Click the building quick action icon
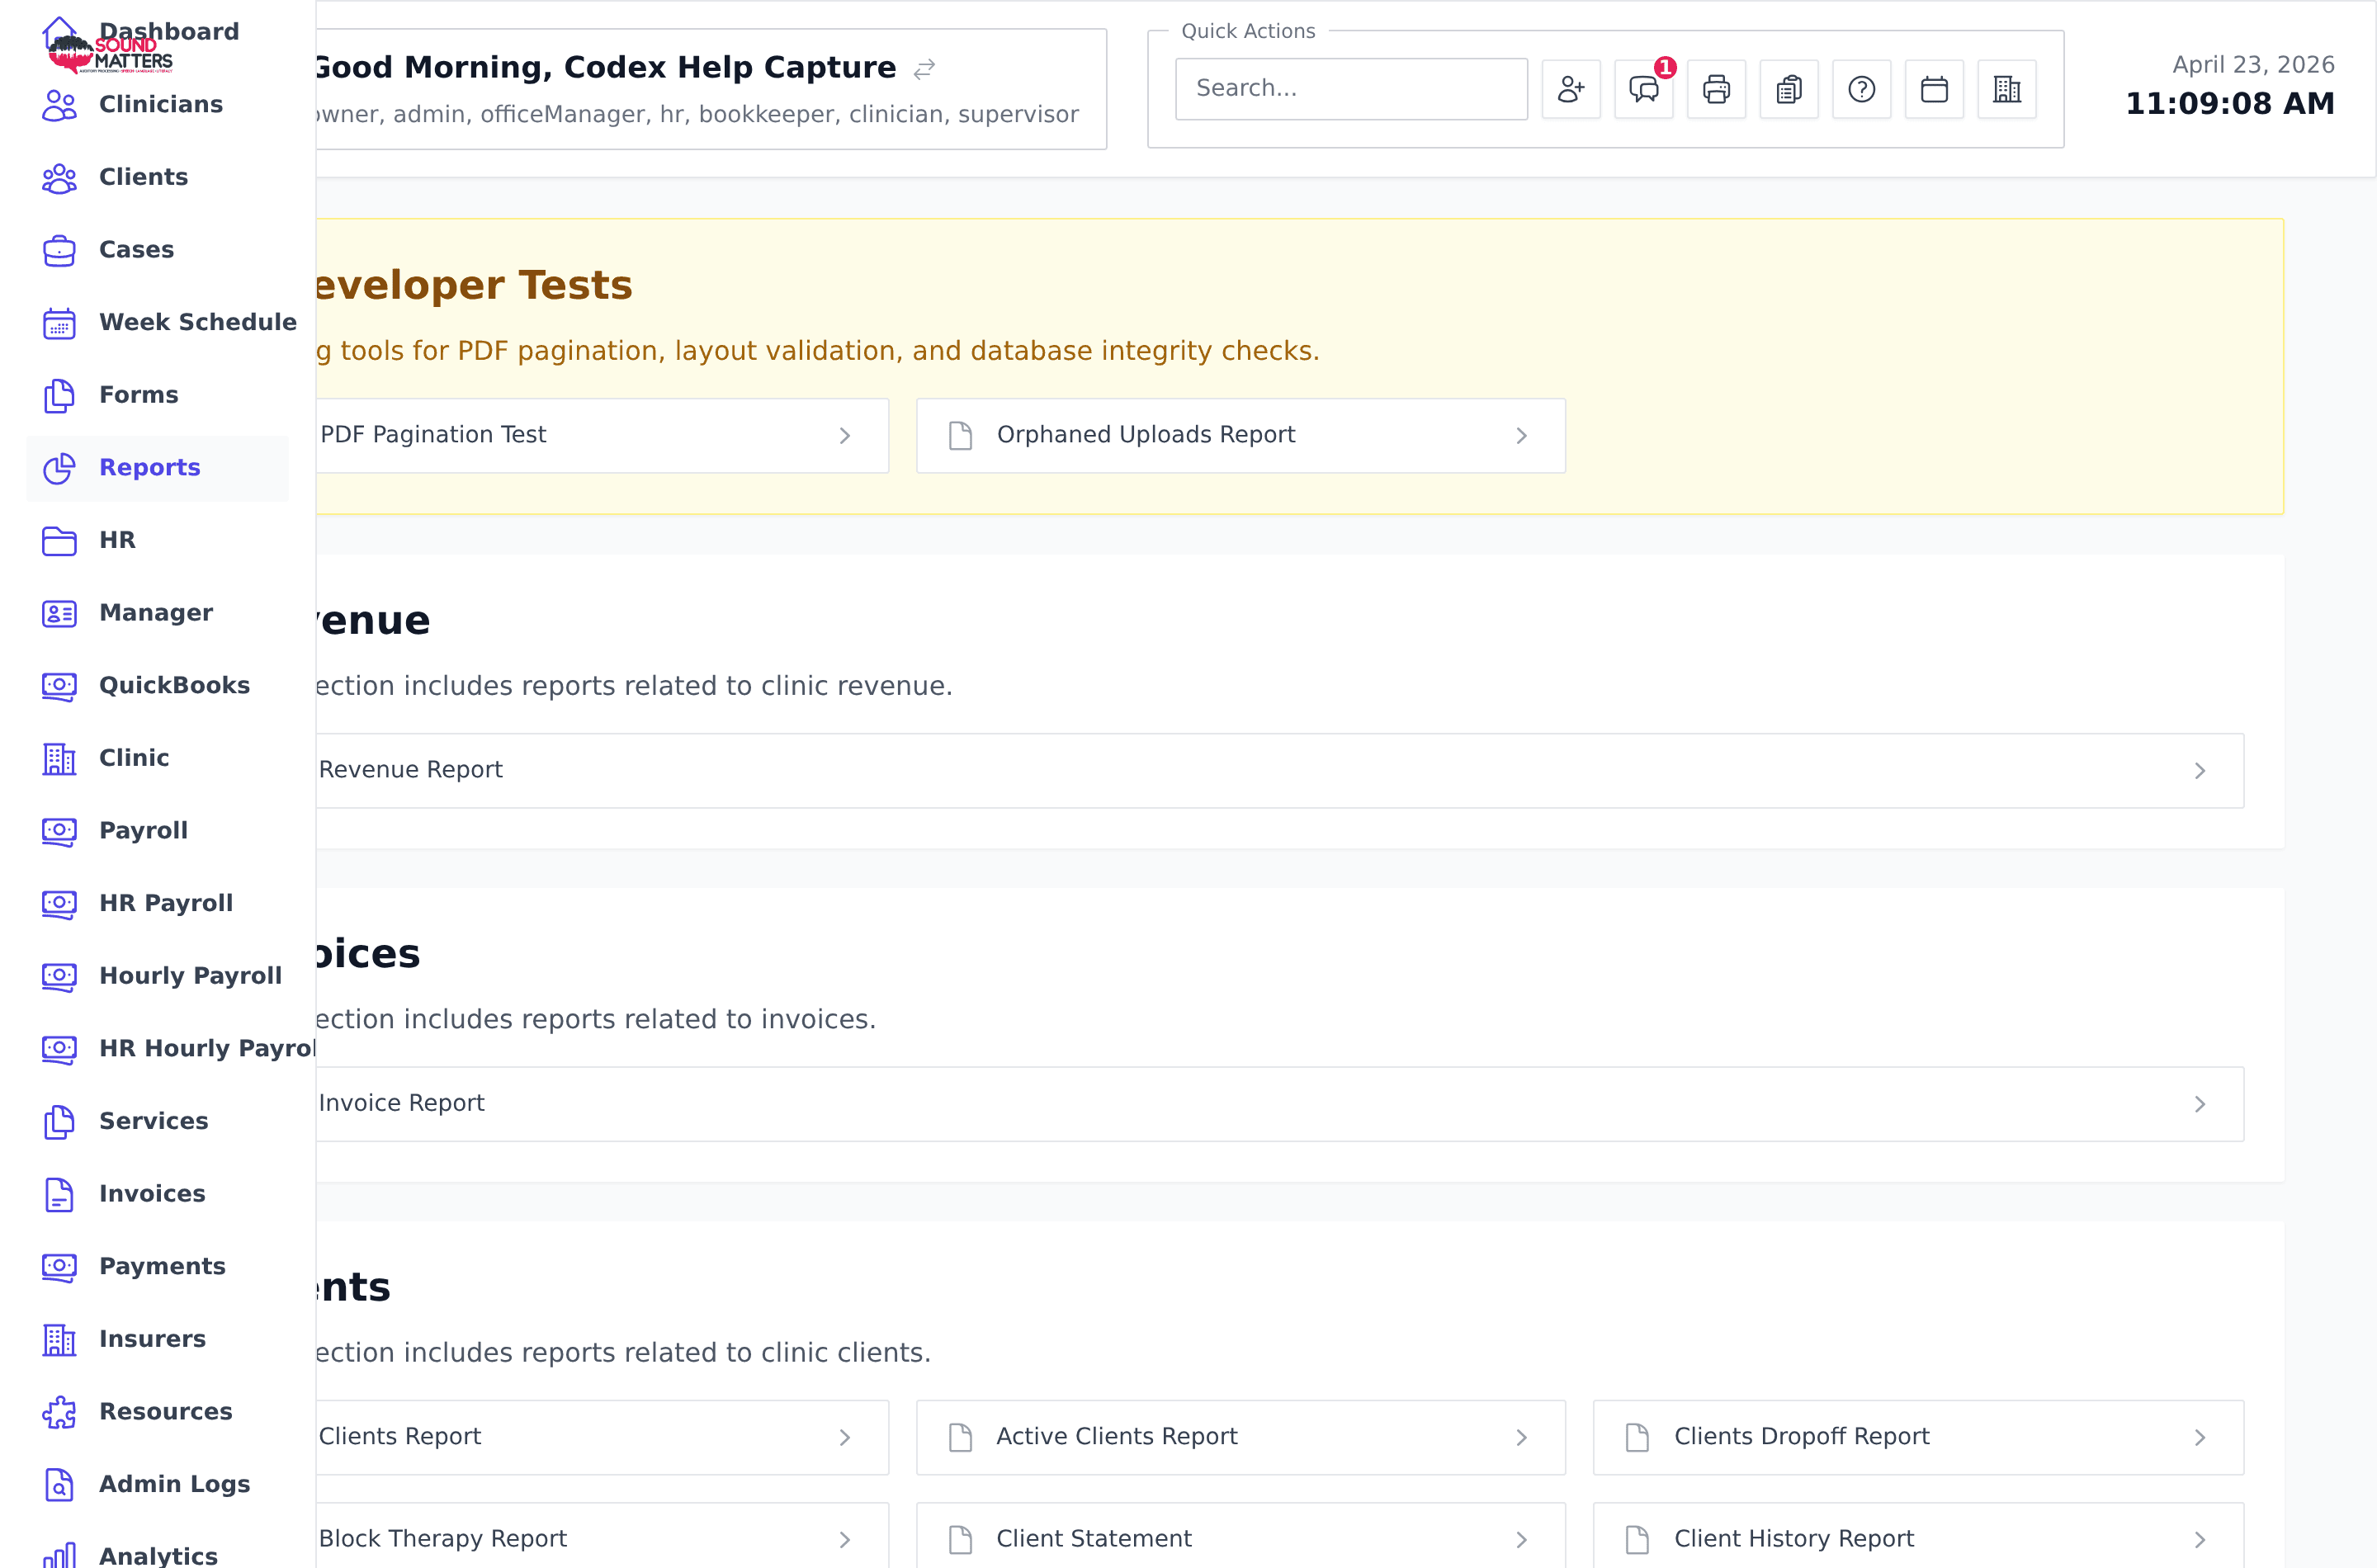 2006,89
